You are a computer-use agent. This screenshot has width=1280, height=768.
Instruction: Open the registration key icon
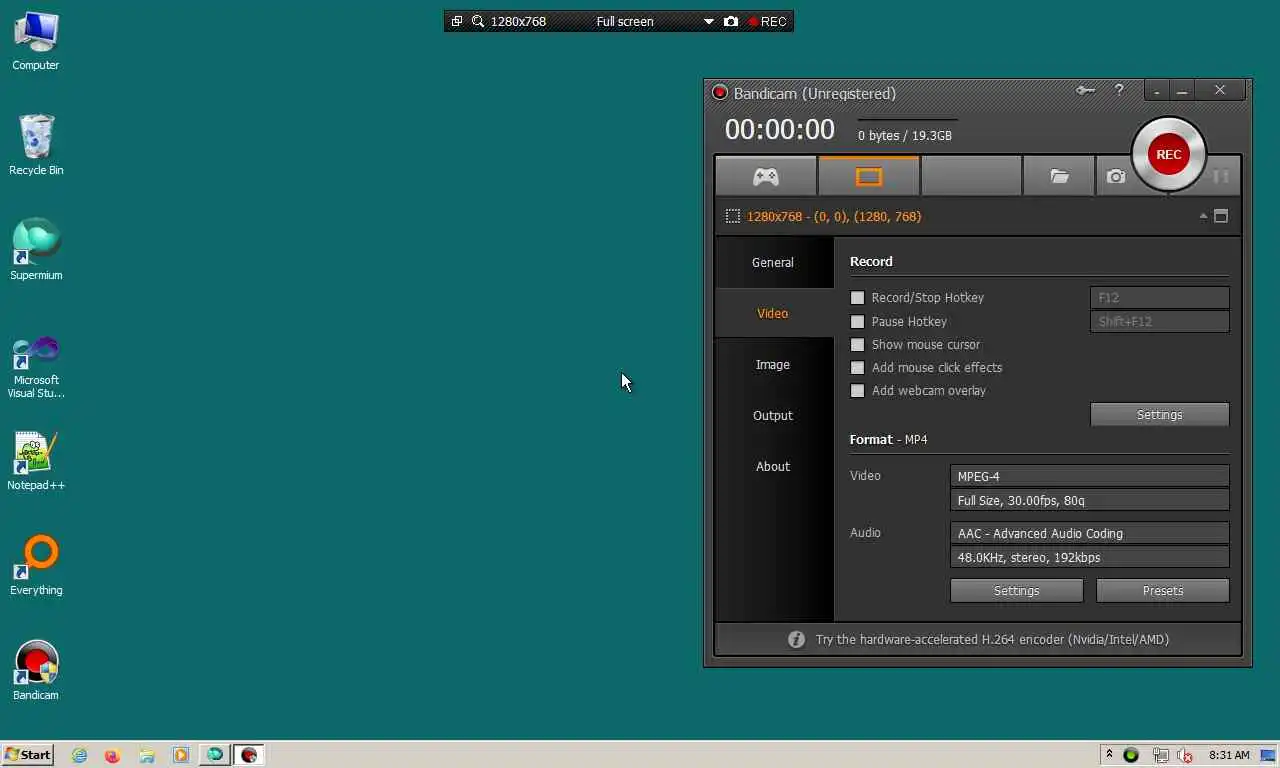click(x=1086, y=90)
